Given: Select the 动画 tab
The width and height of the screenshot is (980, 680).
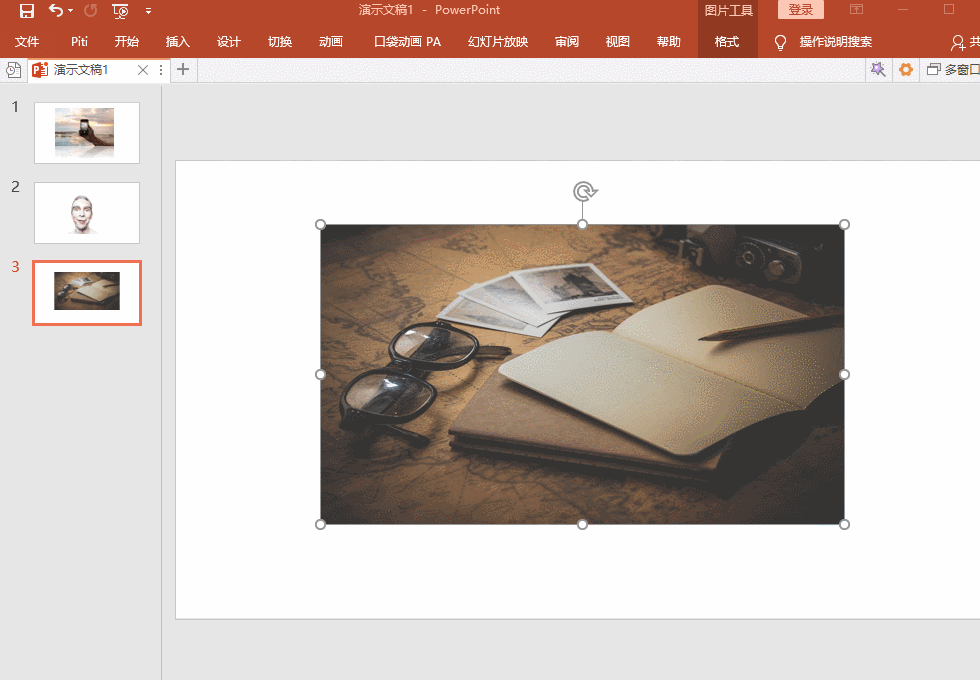Looking at the screenshot, I should pyautogui.click(x=331, y=42).
